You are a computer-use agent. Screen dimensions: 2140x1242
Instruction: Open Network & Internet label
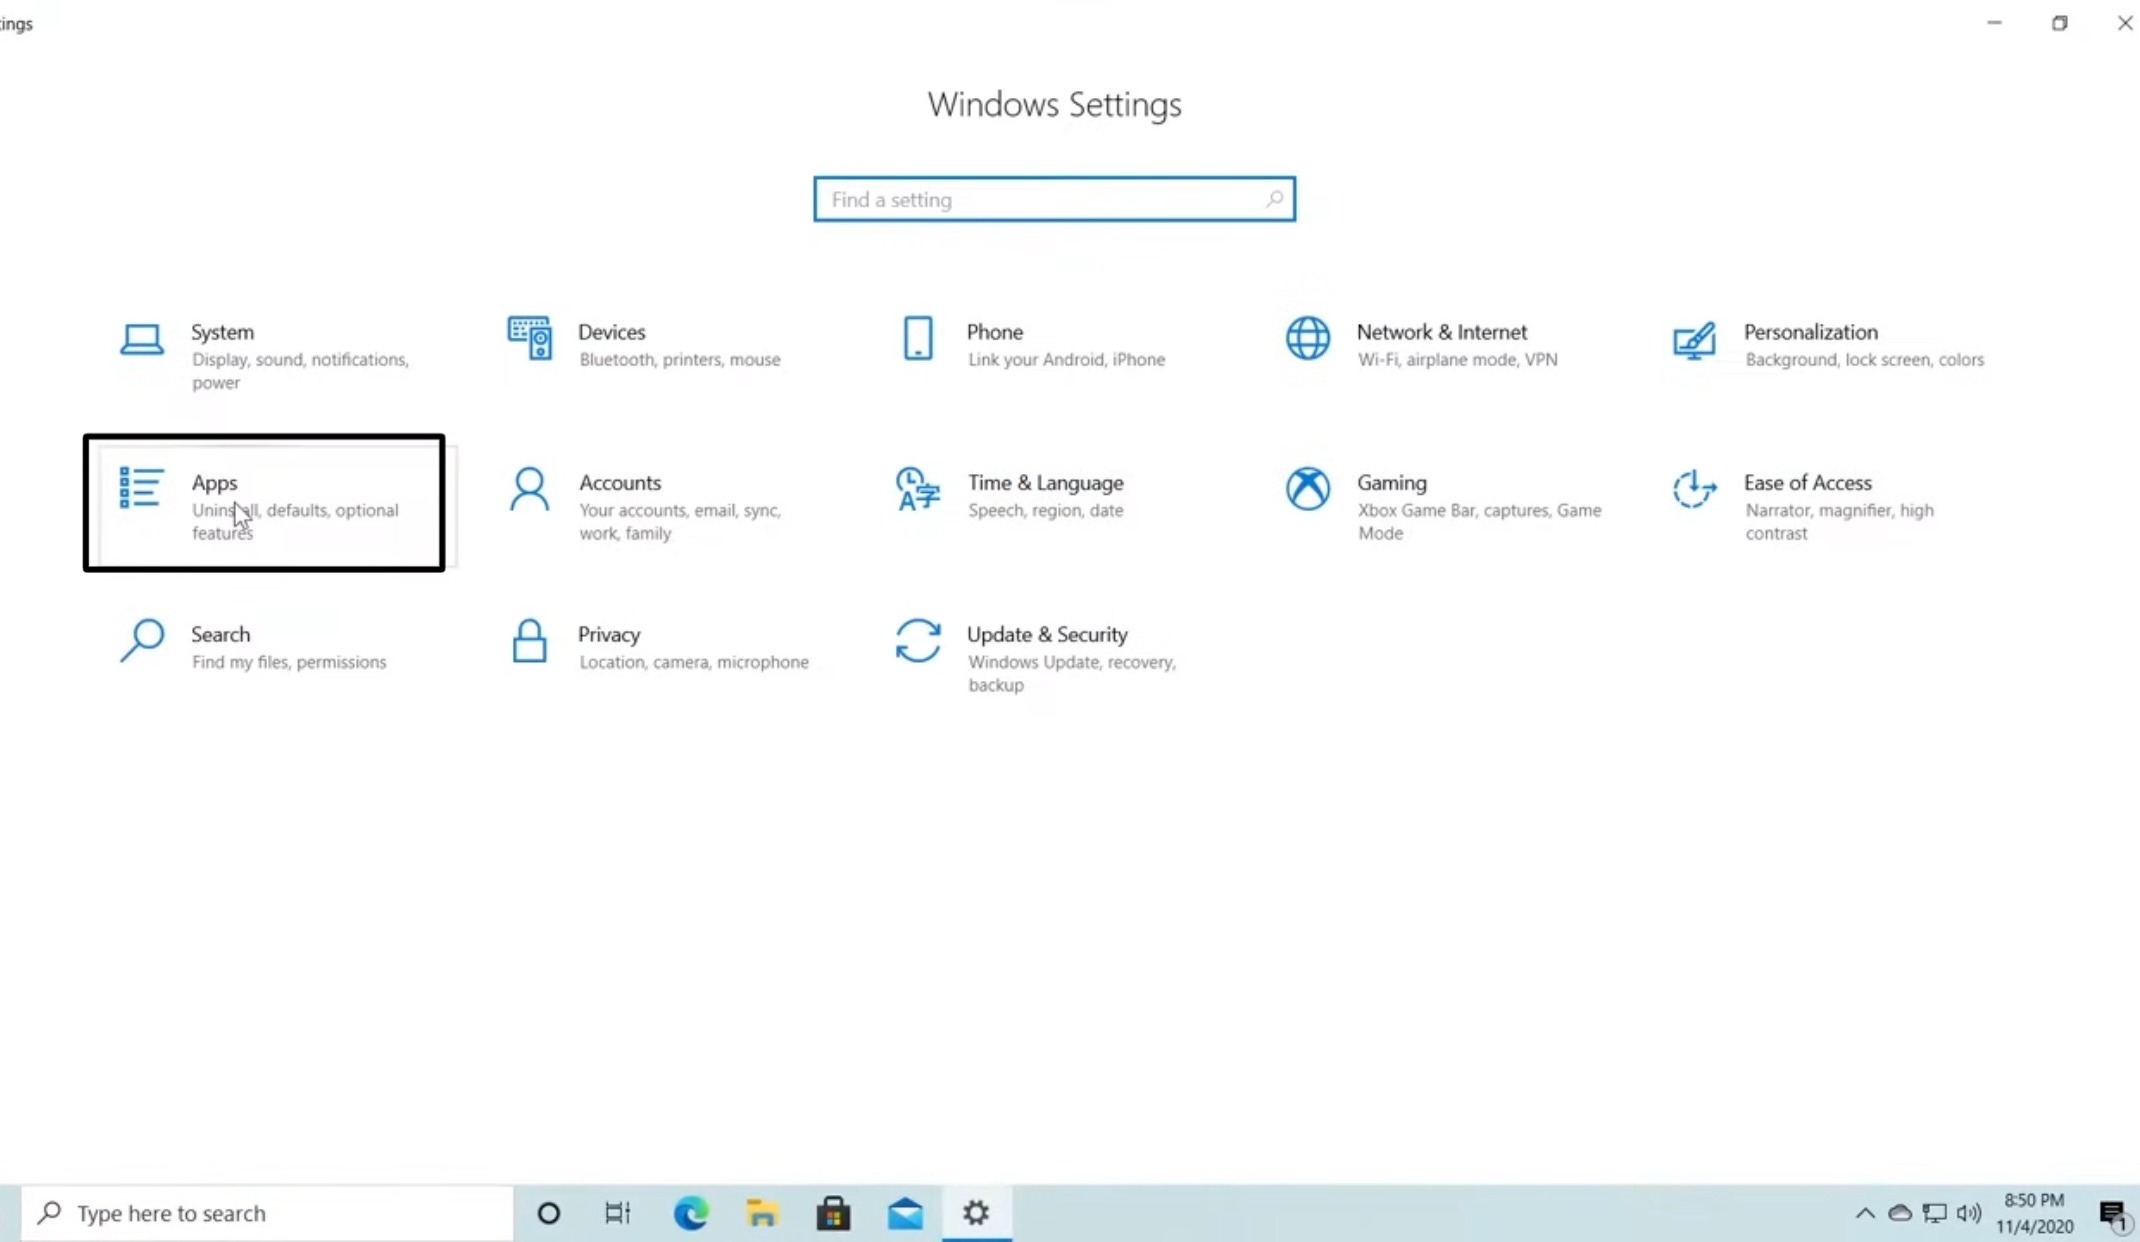point(1441,332)
